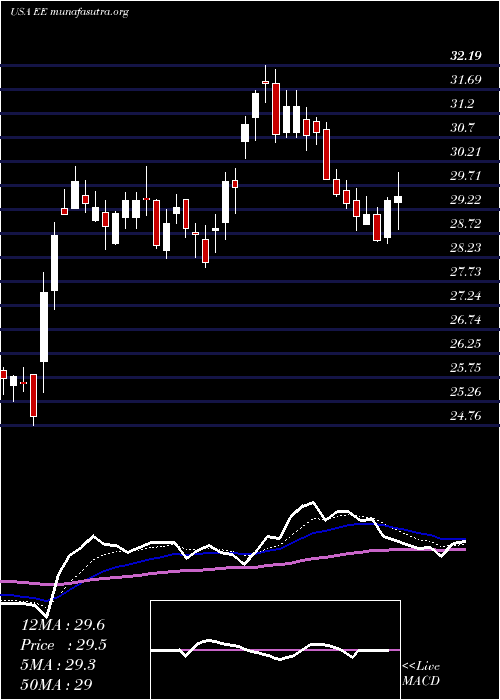
Task: Click the 27.73 price axis label
Action: point(466,272)
